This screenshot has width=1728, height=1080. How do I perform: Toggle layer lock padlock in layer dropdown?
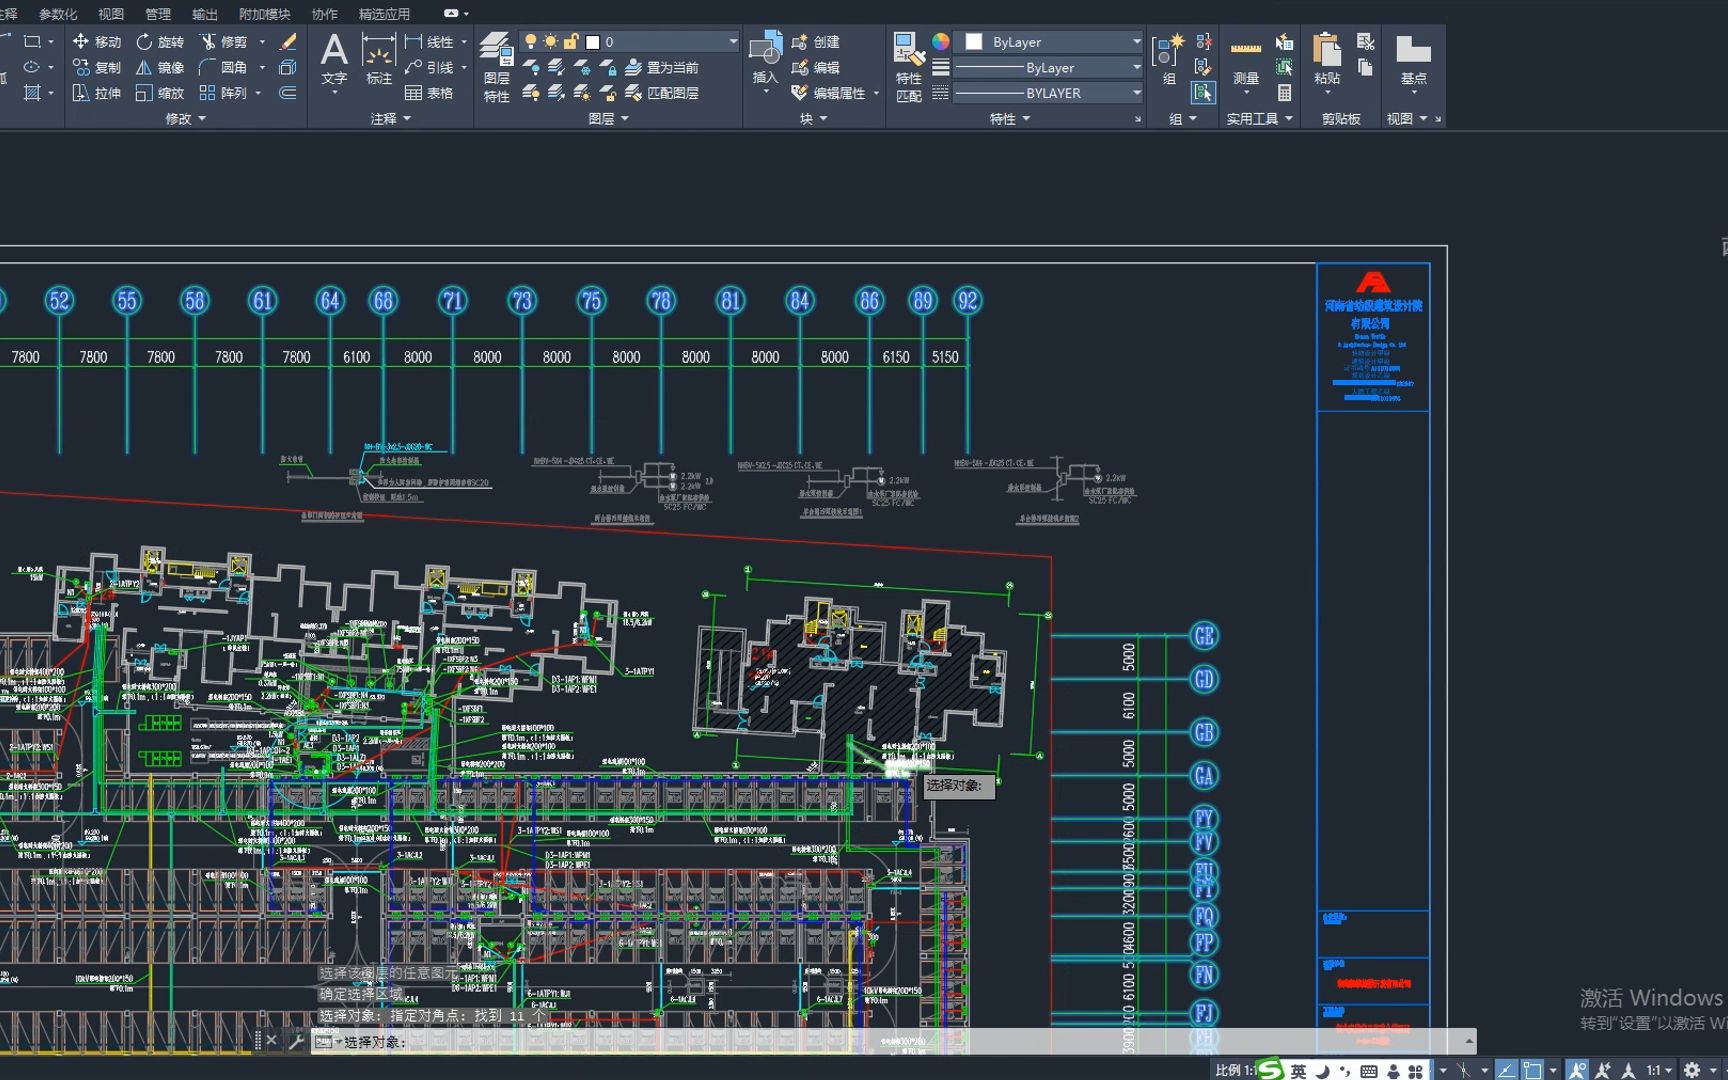[x=571, y=42]
